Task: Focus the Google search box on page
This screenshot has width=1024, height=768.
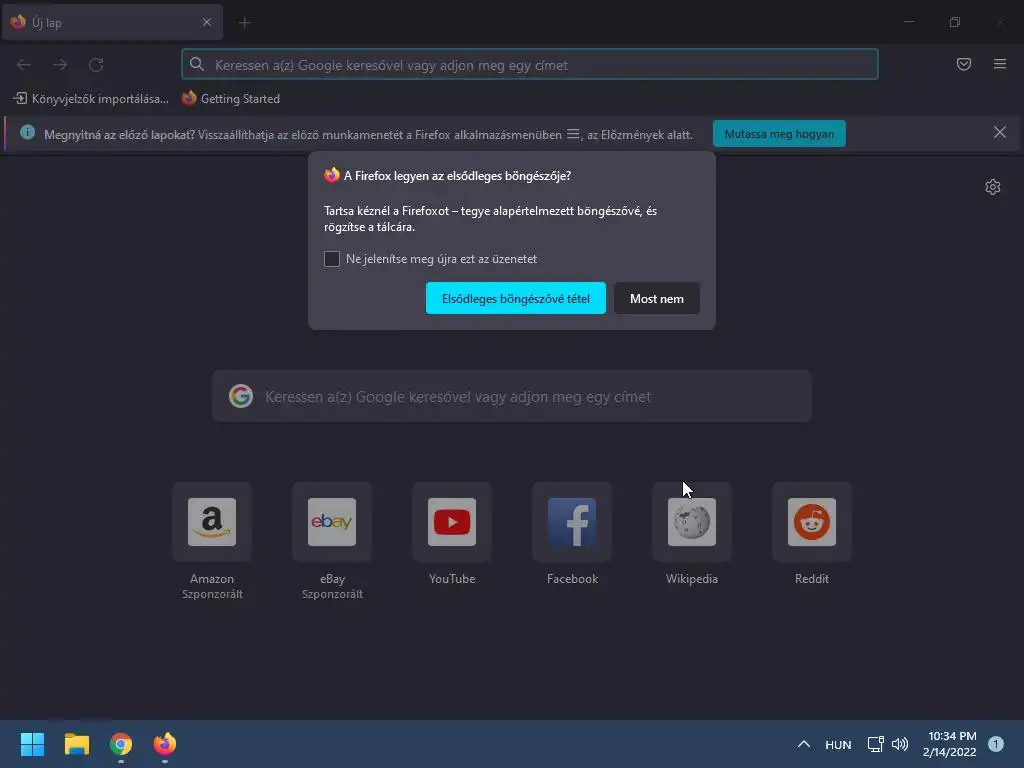Action: [511, 396]
